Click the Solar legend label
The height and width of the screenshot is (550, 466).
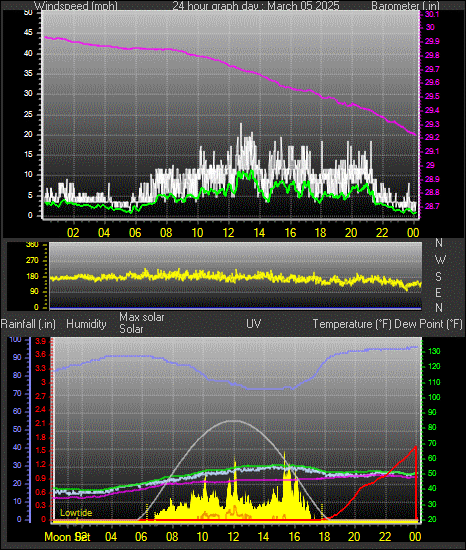(x=131, y=329)
